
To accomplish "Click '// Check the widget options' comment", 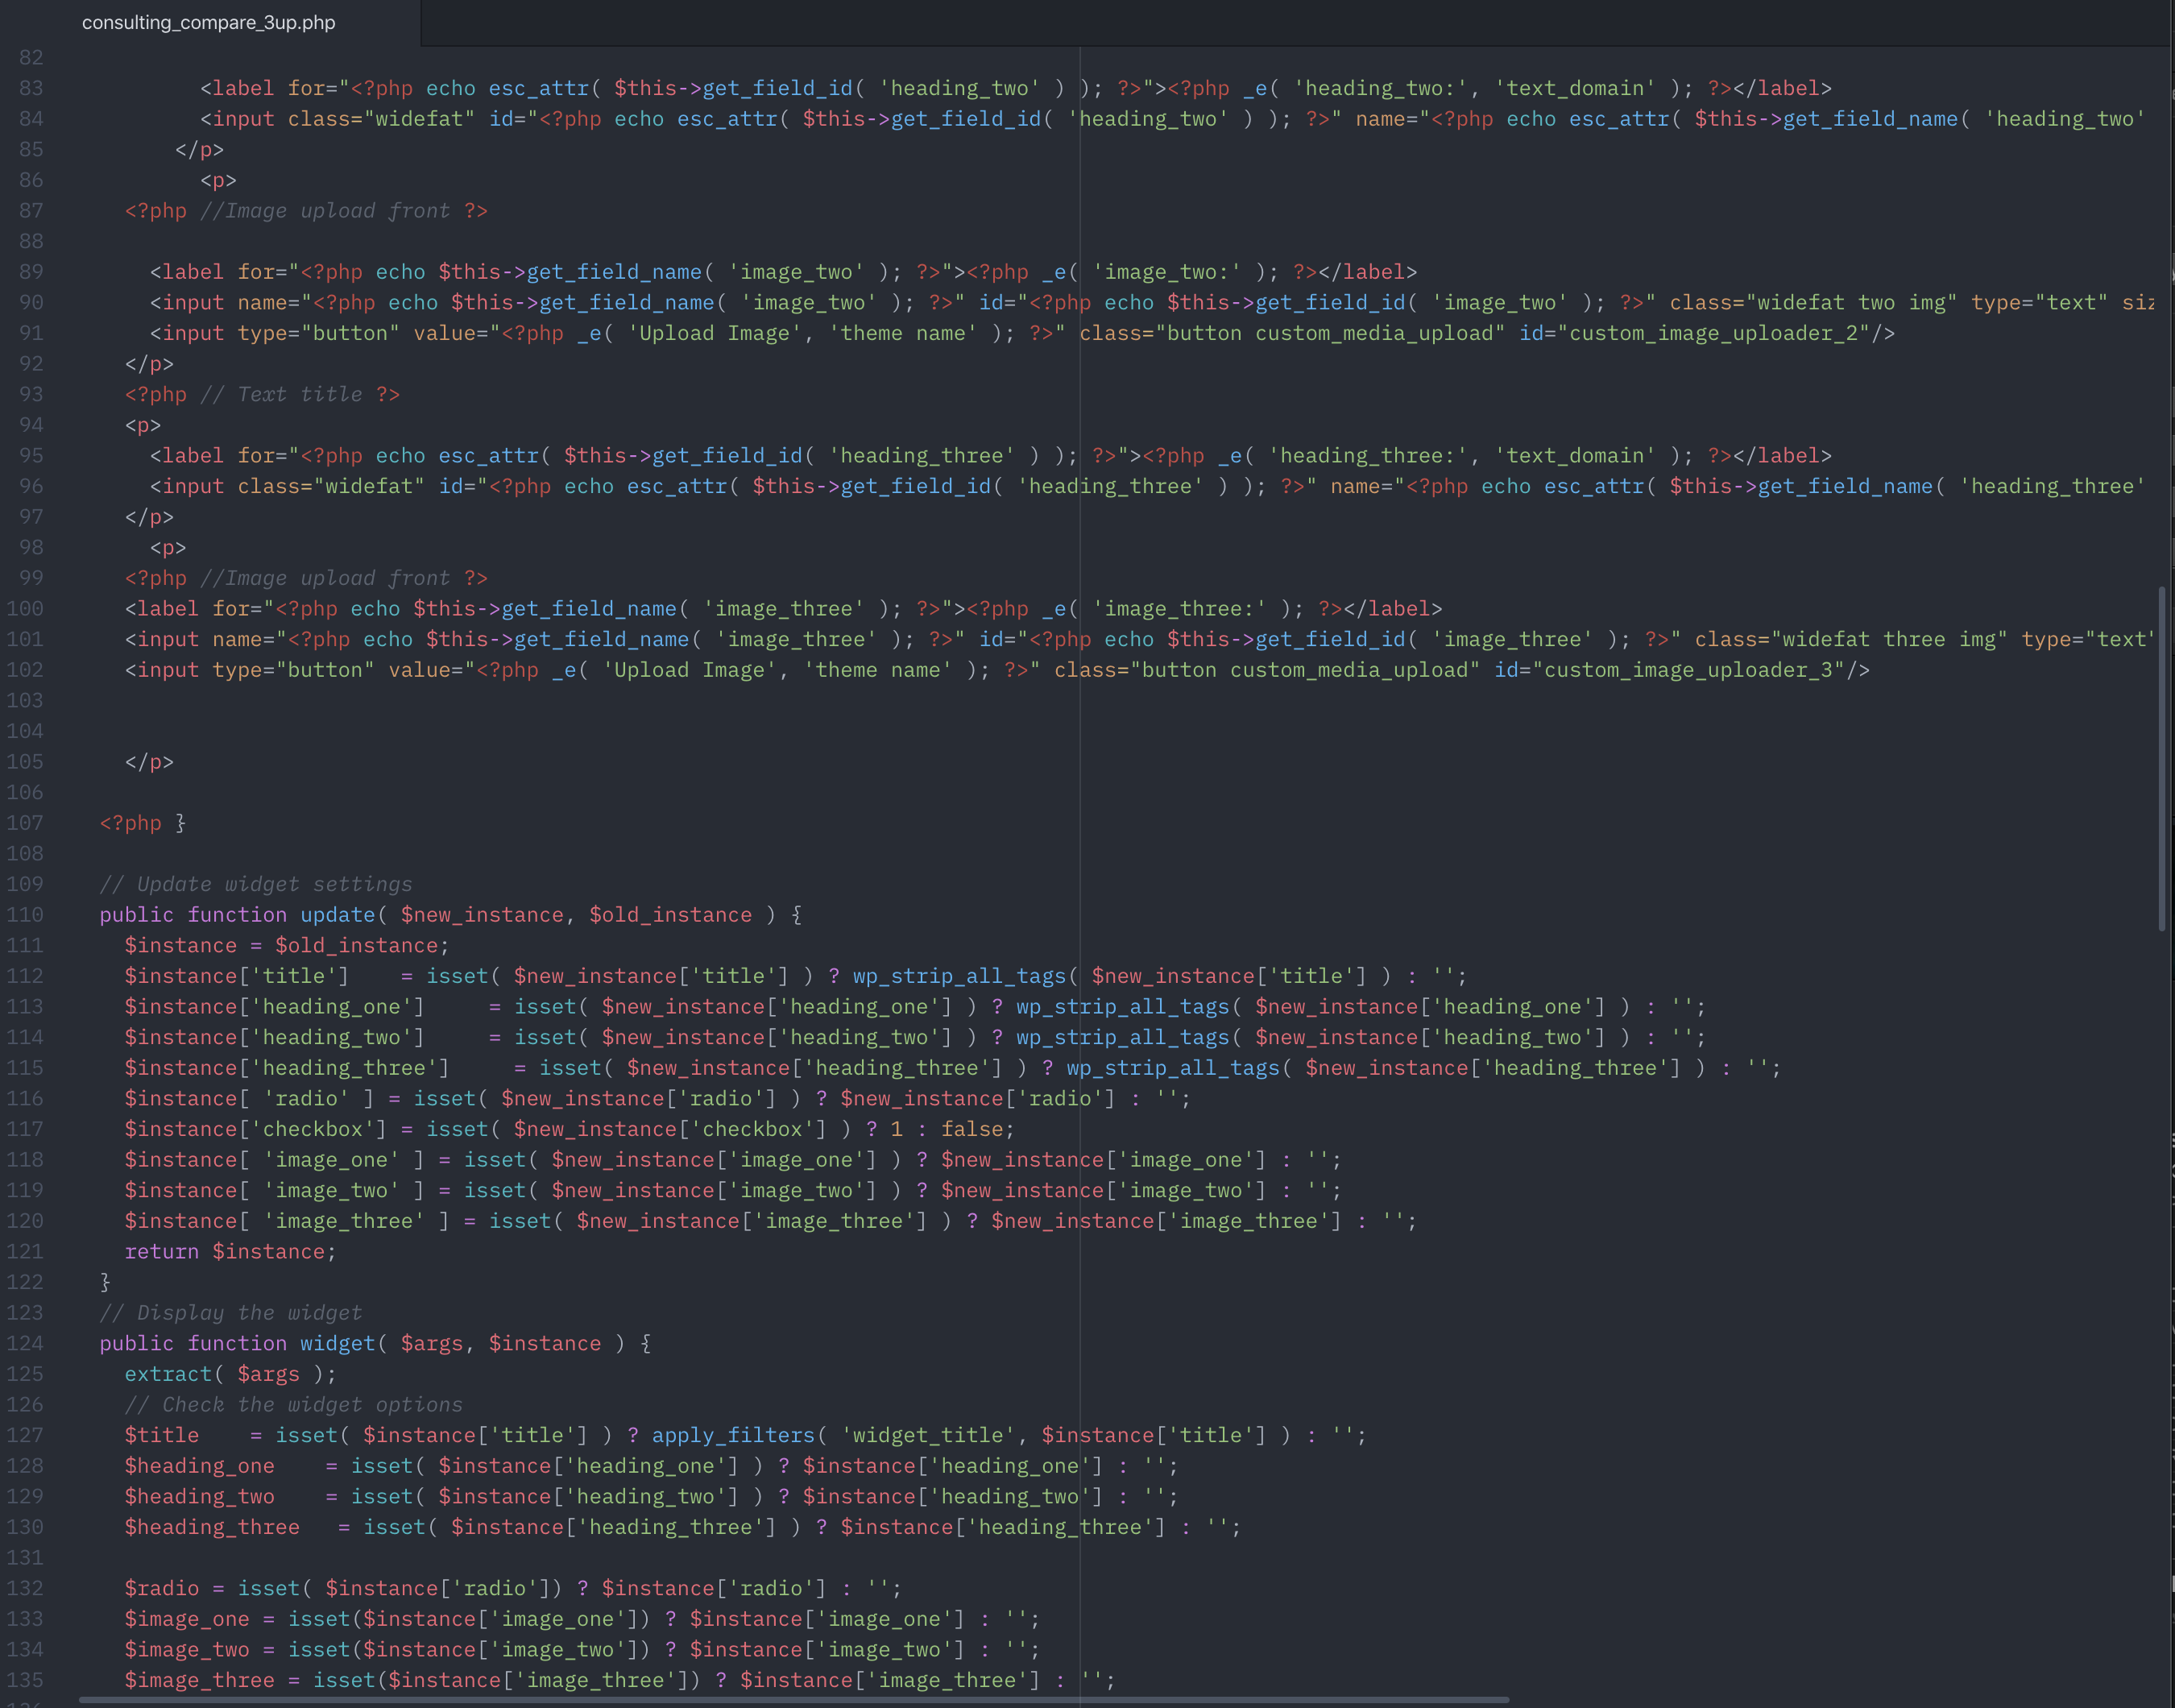I will [x=293, y=1404].
